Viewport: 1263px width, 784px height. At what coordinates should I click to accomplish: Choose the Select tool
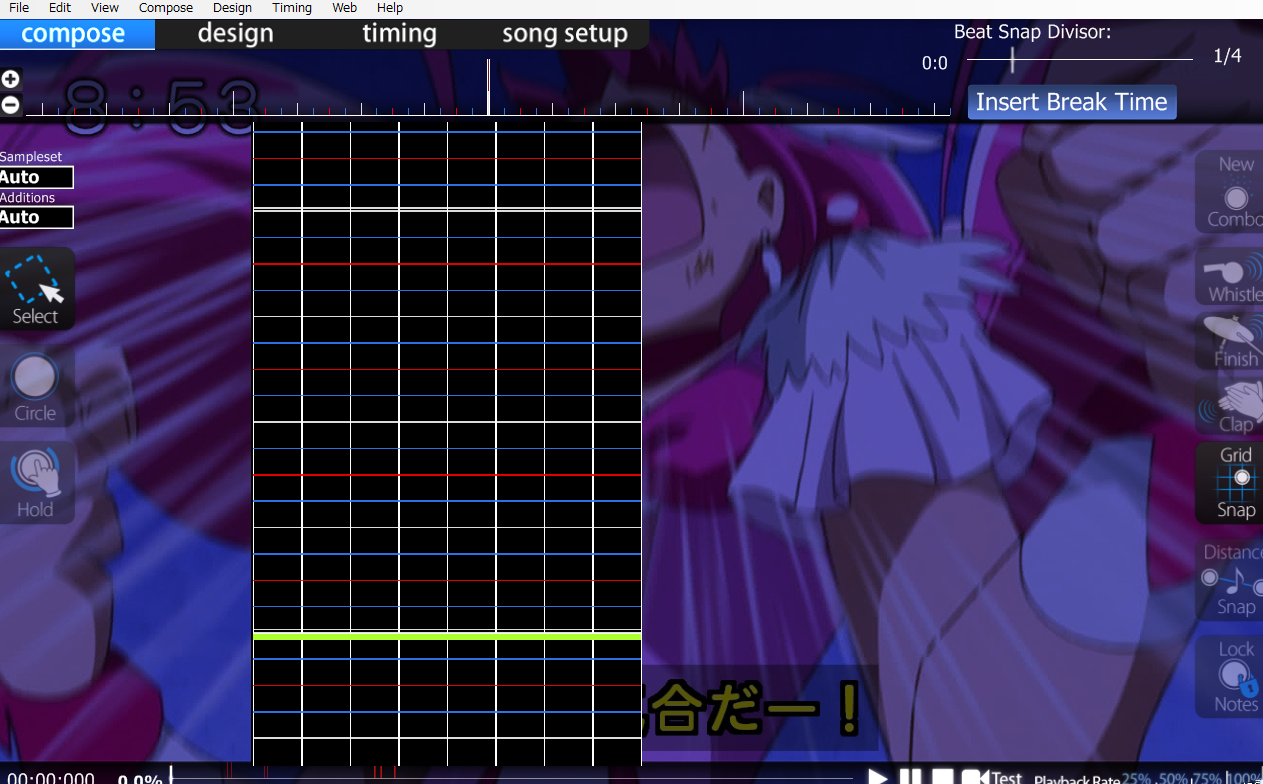pyautogui.click(x=36, y=290)
